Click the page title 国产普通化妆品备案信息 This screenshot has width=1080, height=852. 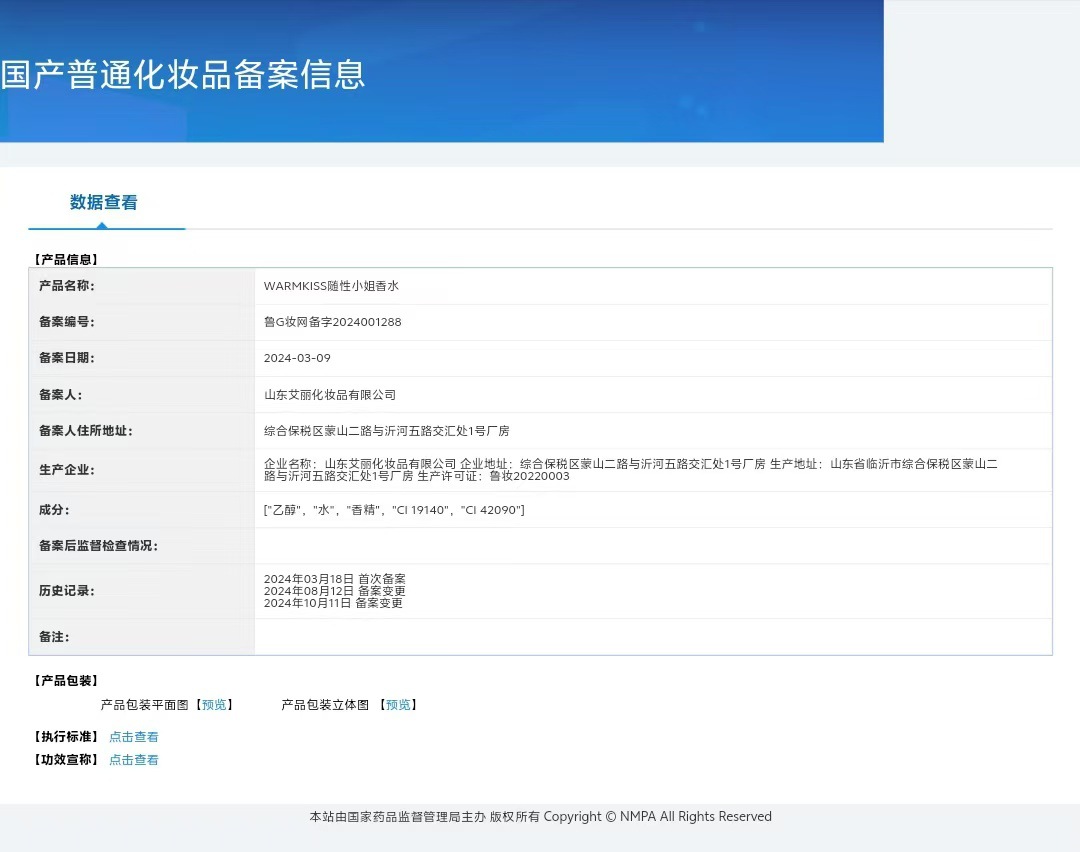(183, 74)
